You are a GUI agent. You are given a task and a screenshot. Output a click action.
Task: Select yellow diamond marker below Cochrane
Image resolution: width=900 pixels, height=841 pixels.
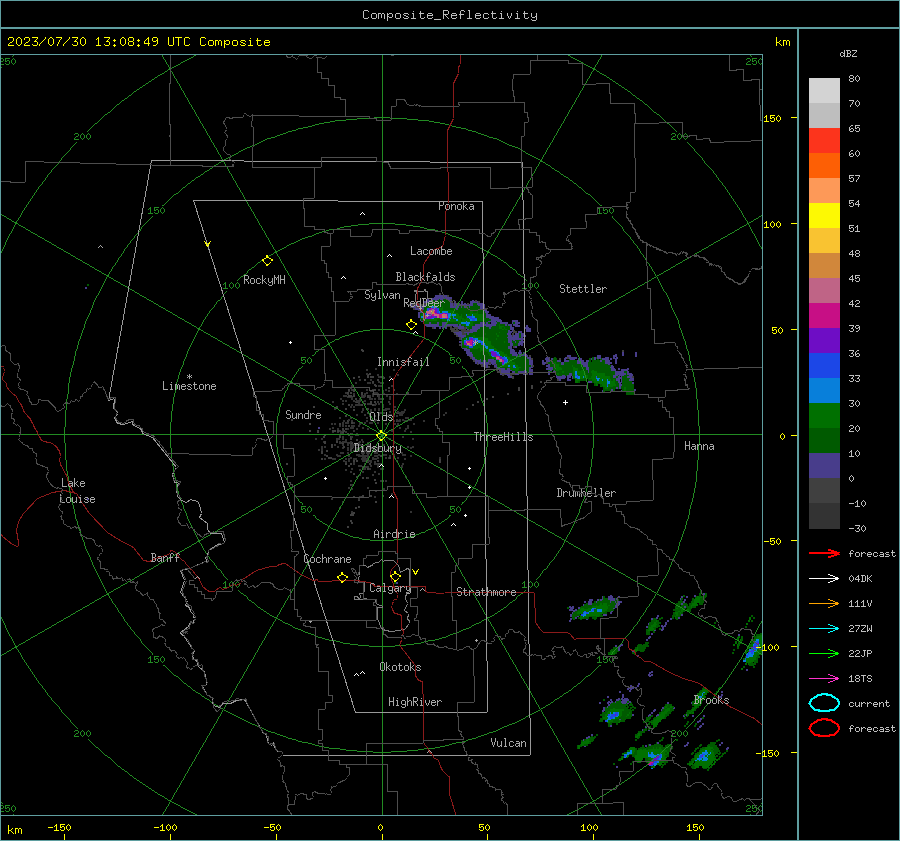pos(343,578)
